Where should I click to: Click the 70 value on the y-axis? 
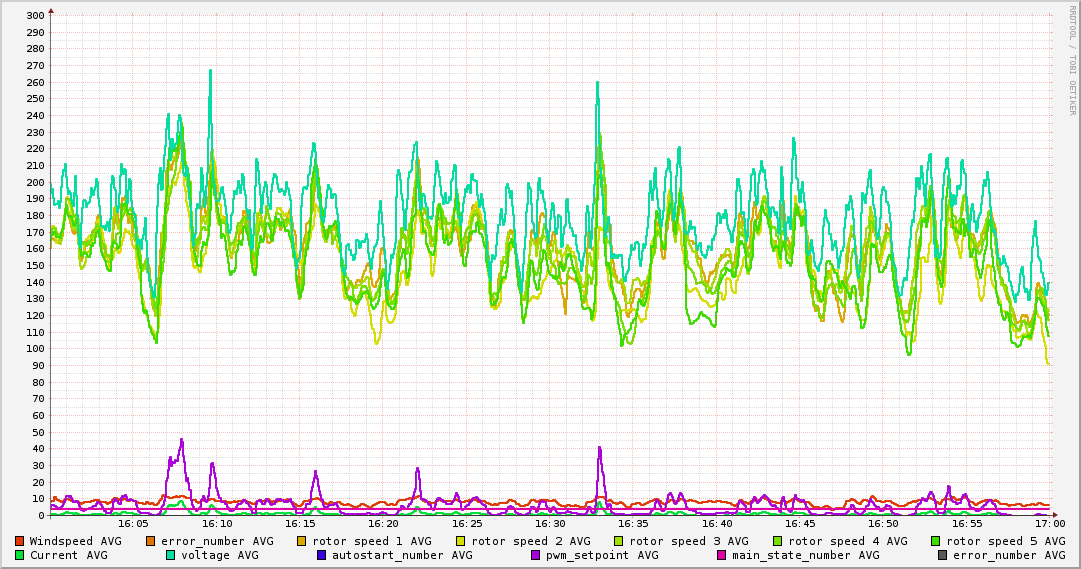tap(39, 399)
